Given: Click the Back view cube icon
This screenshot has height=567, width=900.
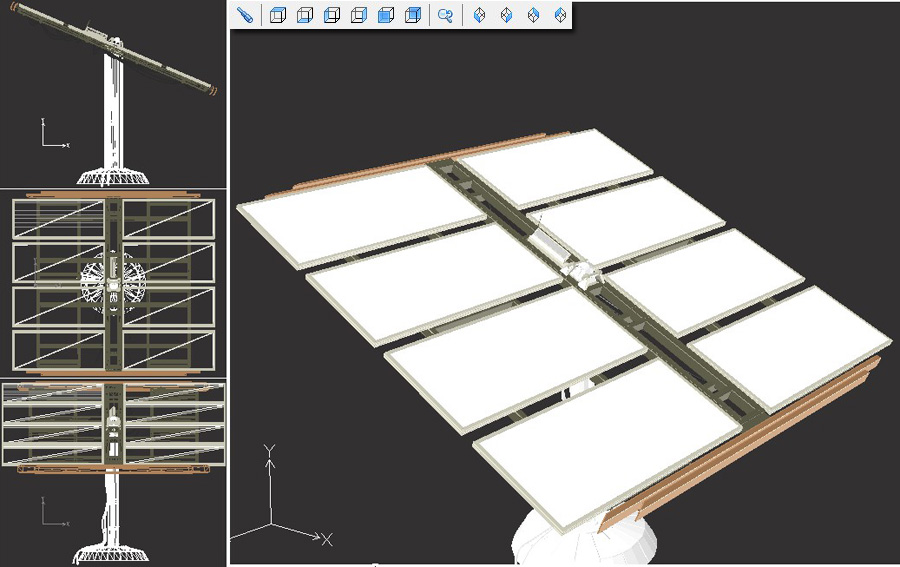Looking at the screenshot, I should click(x=413, y=15).
